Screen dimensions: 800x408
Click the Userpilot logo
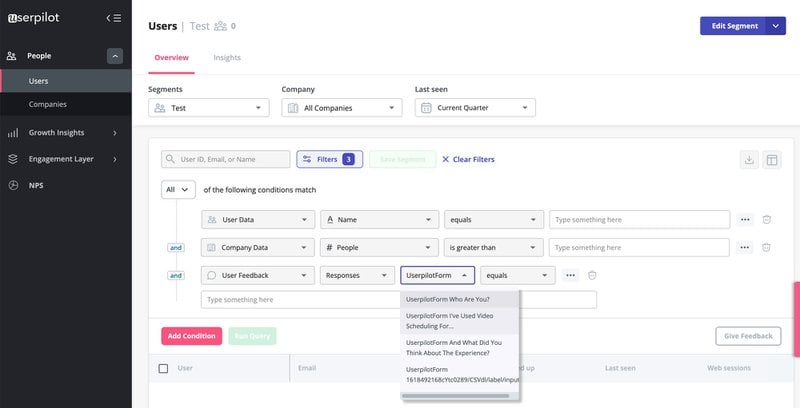(x=34, y=18)
